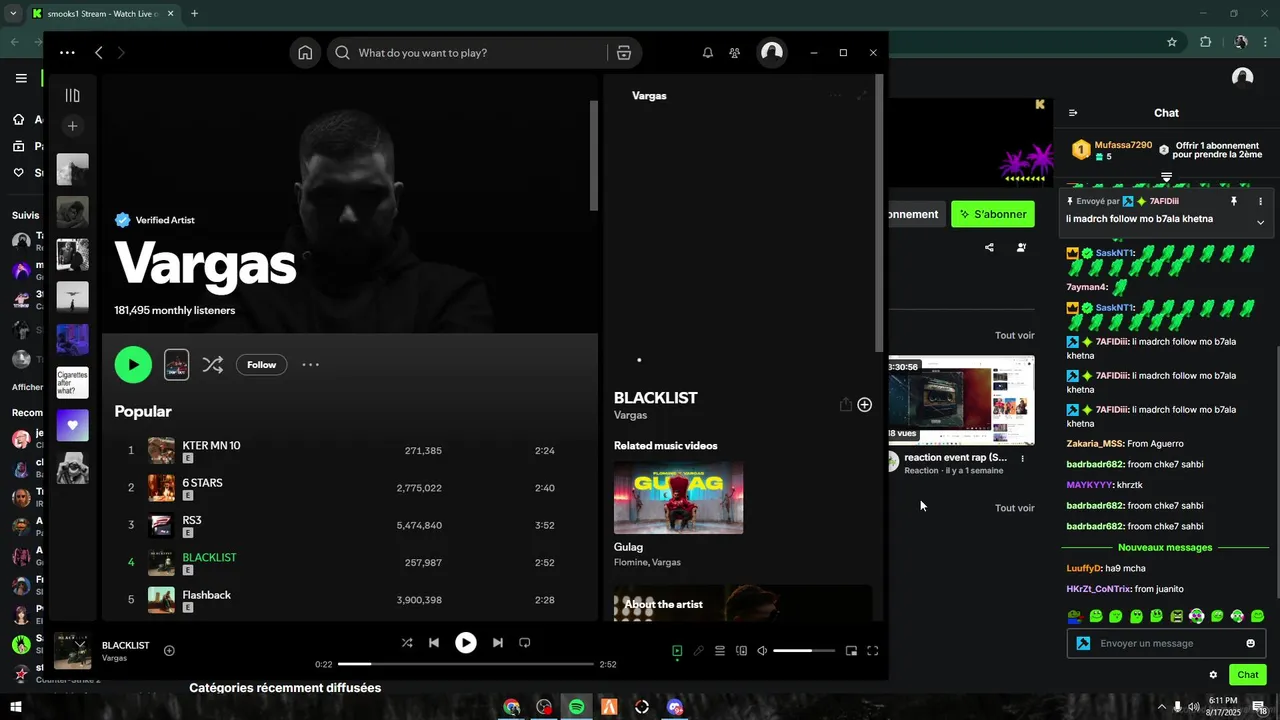The height and width of the screenshot is (720, 1280).
Task: Connect to a device icon
Action: point(741,651)
